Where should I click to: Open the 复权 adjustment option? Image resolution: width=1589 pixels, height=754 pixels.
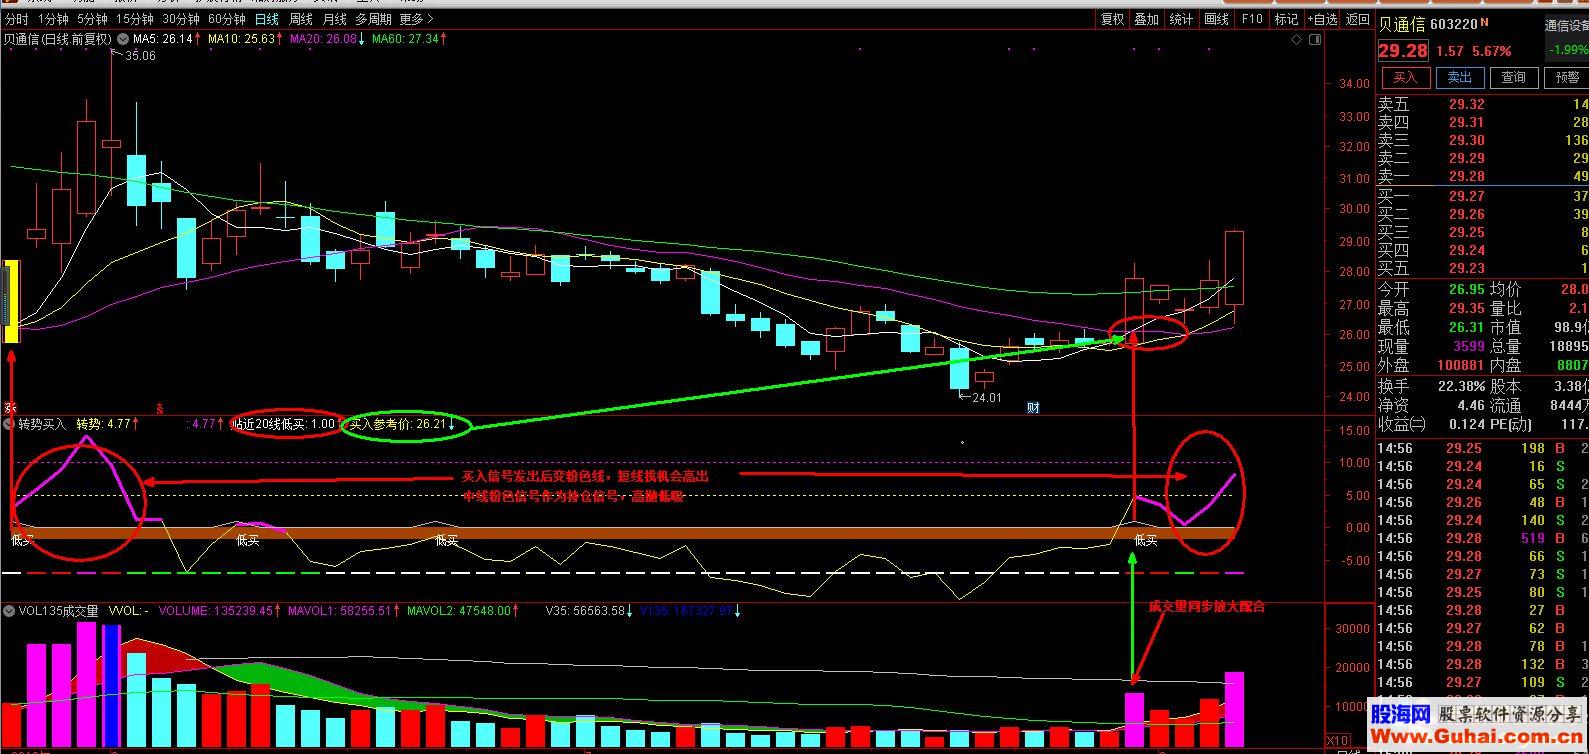[1112, 19]
